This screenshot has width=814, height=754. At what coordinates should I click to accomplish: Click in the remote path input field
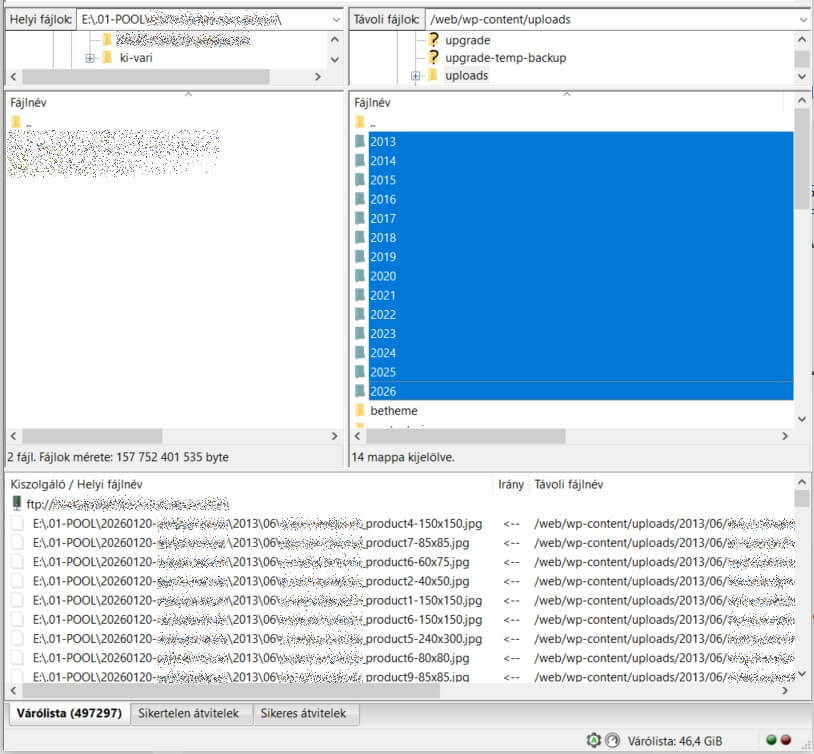coord(610,19)
